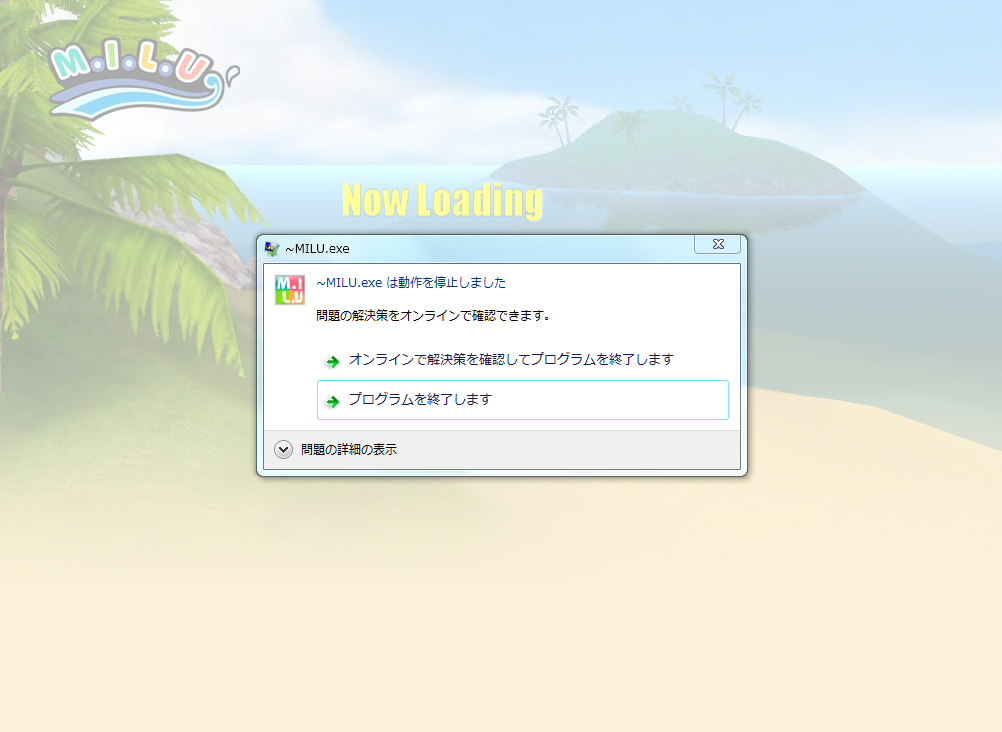Viewport: 1002px width, 732px height.
Task: Expand 問題の詳細の表示 chevron
Action: click(x=283, y=449)
